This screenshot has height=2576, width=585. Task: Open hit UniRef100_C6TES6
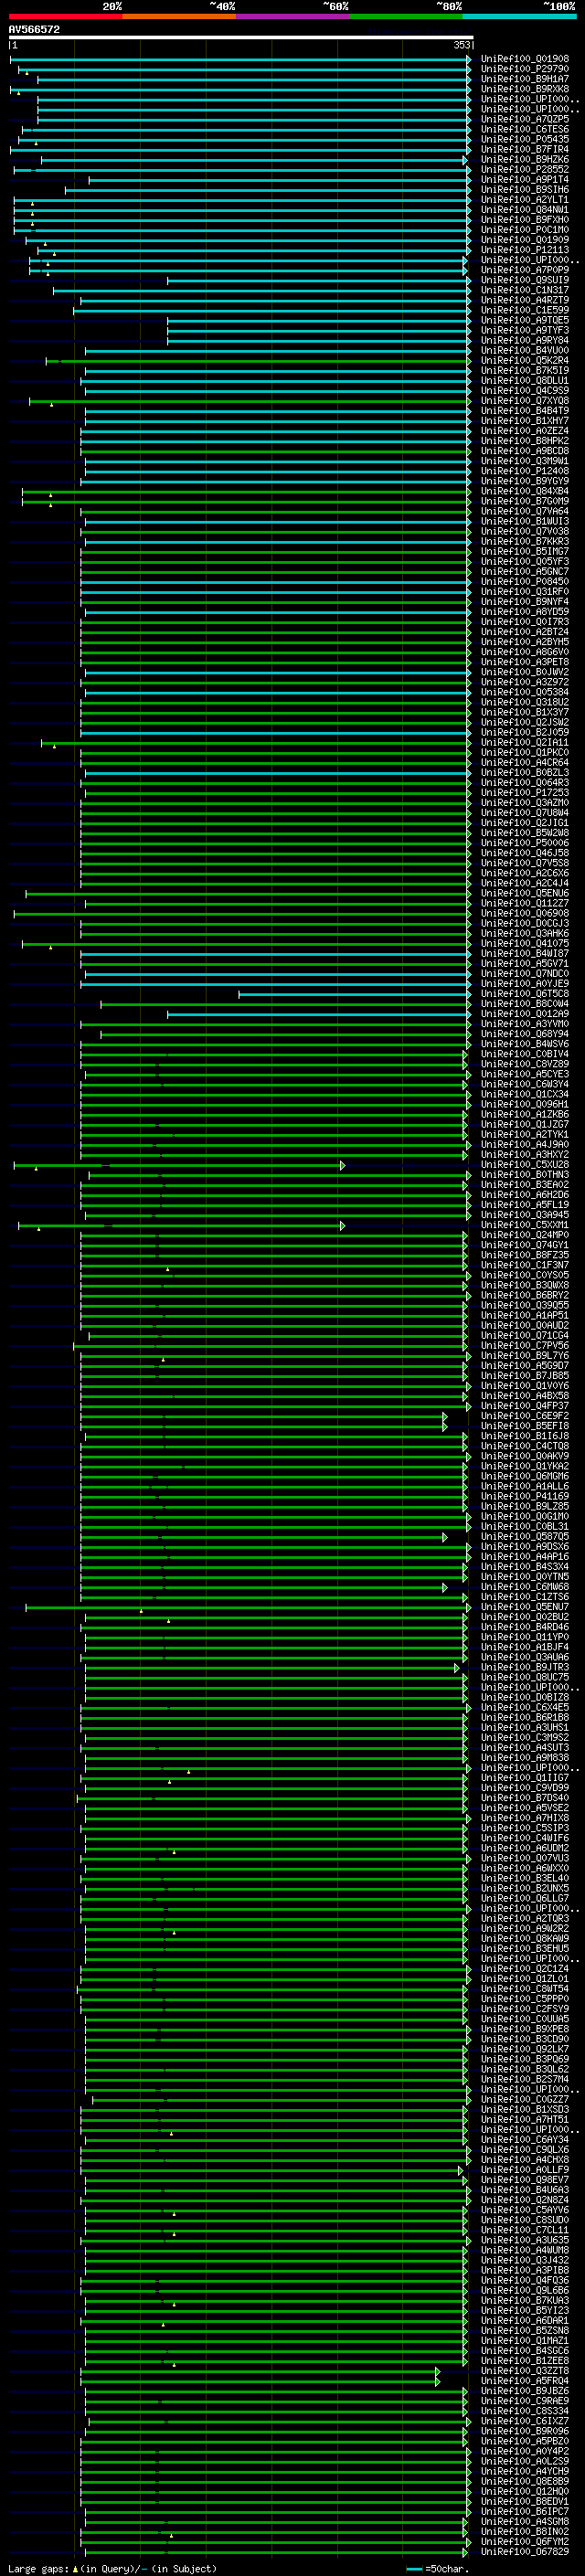pos(524,129)
